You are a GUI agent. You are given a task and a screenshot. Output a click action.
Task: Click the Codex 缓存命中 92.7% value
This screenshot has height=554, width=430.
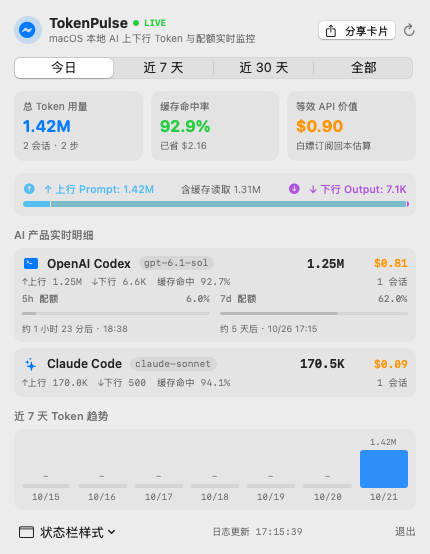coord(194,282)
